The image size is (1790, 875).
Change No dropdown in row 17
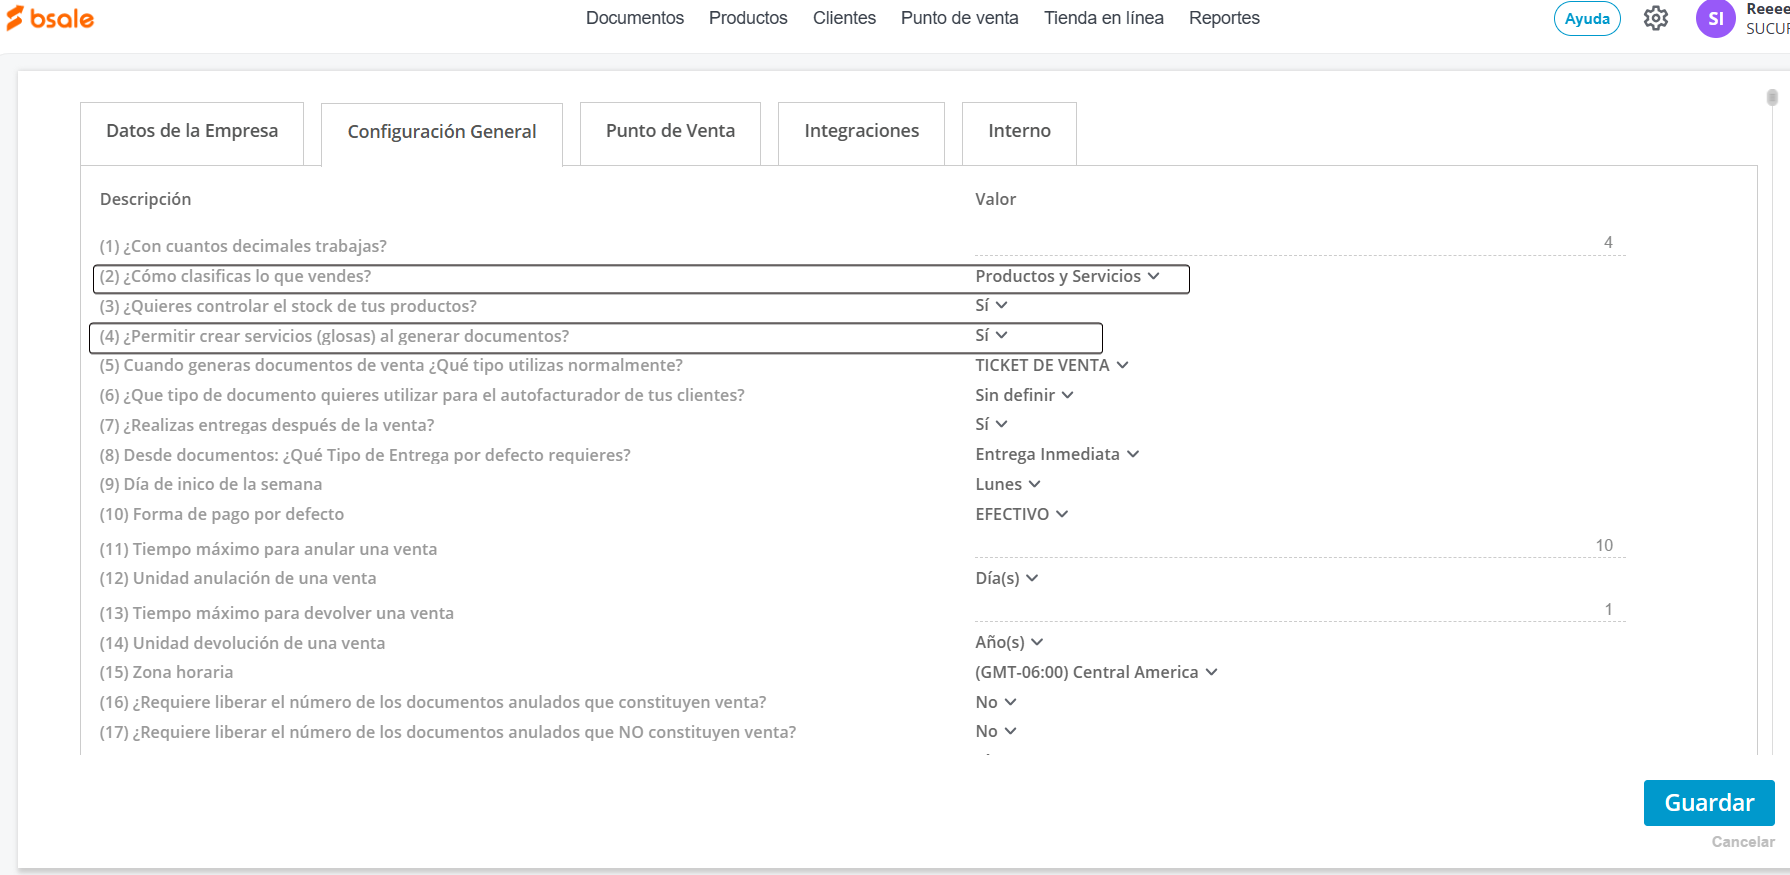tap(996, 732)
